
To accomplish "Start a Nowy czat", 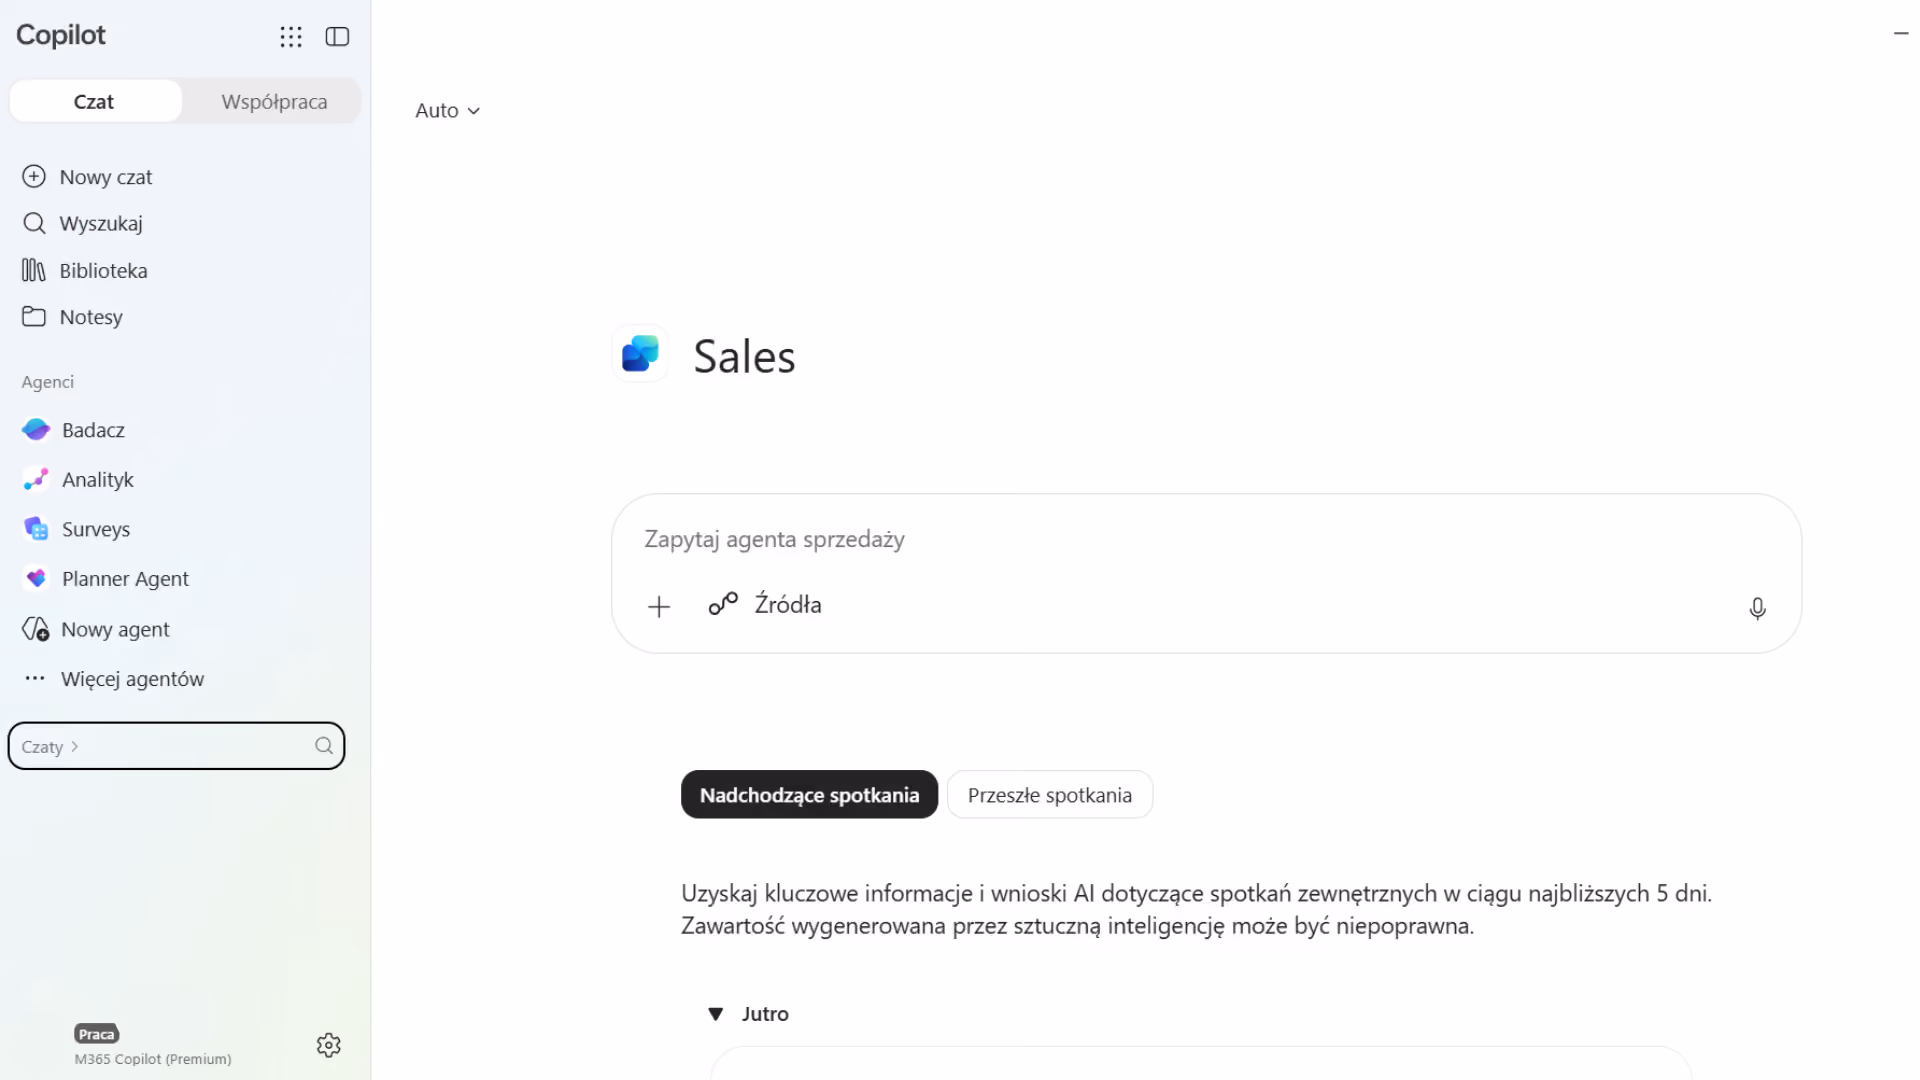I will tap(106, 177).
